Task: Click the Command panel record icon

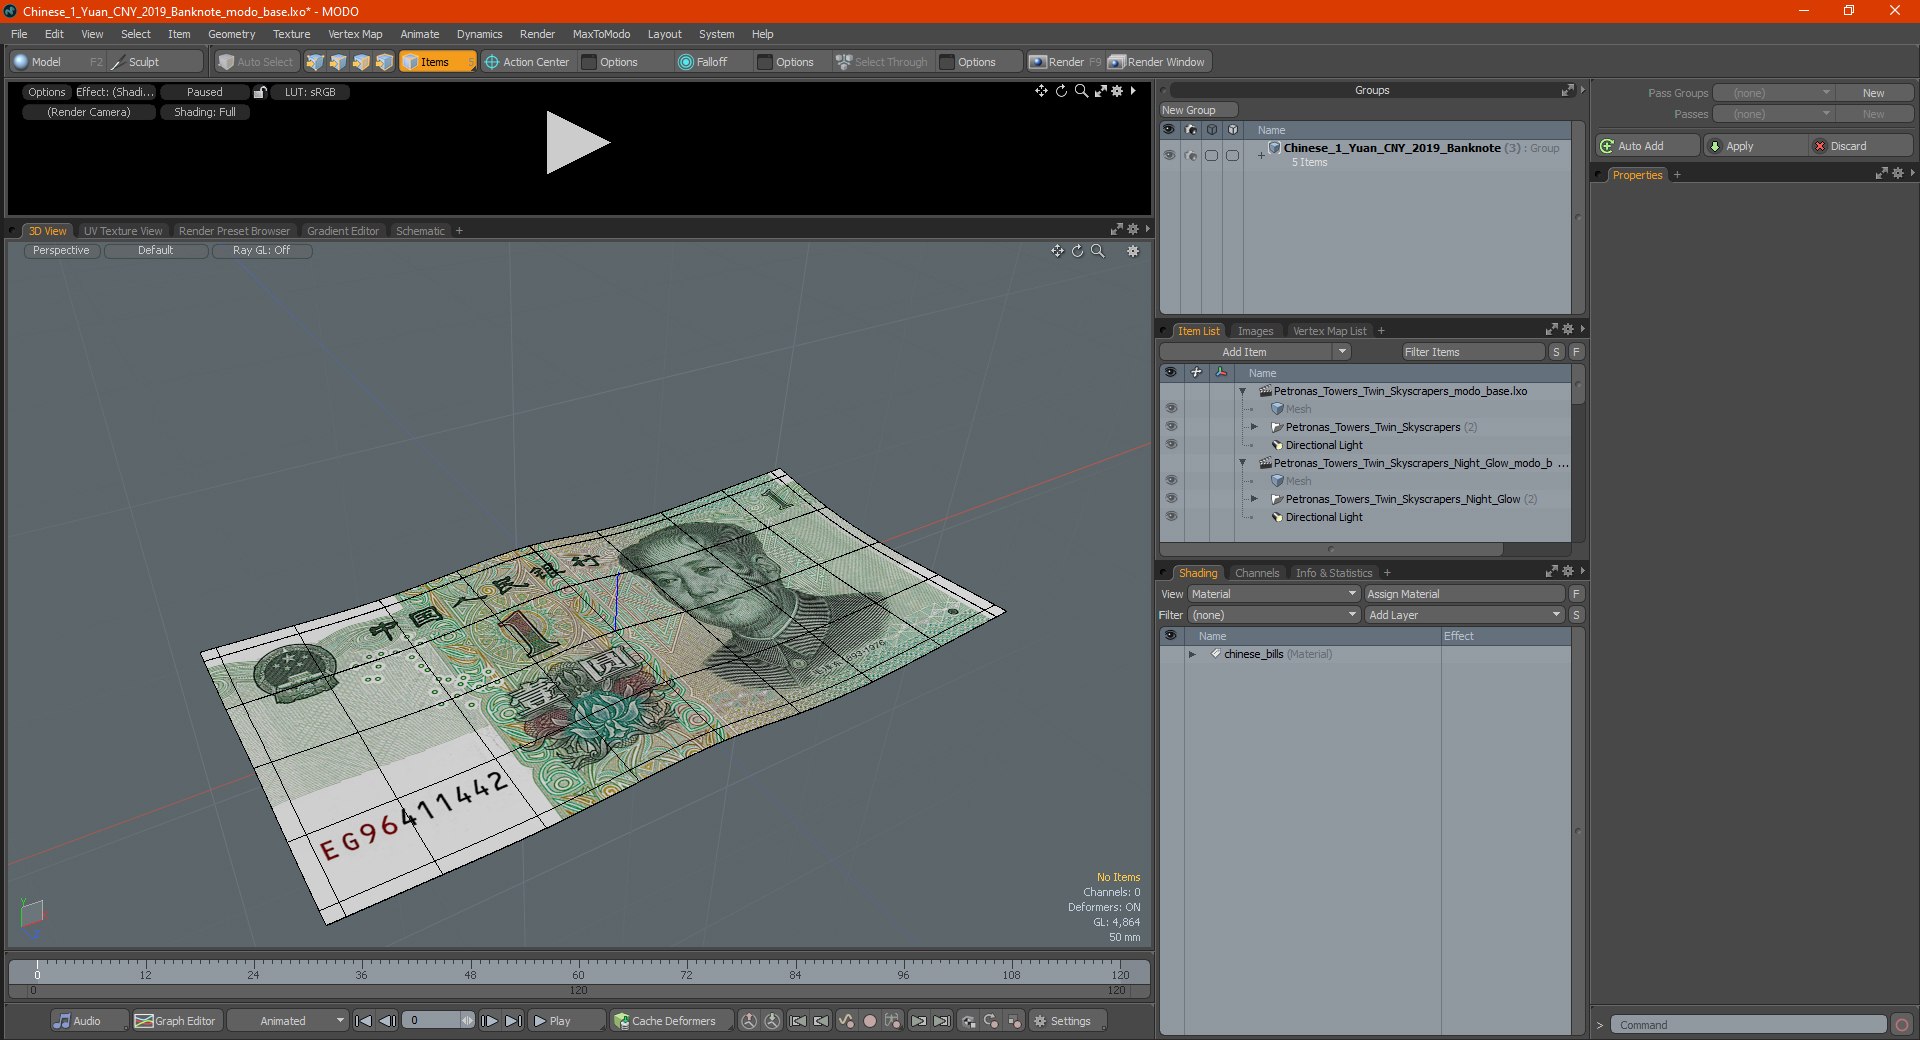Action: [1902, 1025]
